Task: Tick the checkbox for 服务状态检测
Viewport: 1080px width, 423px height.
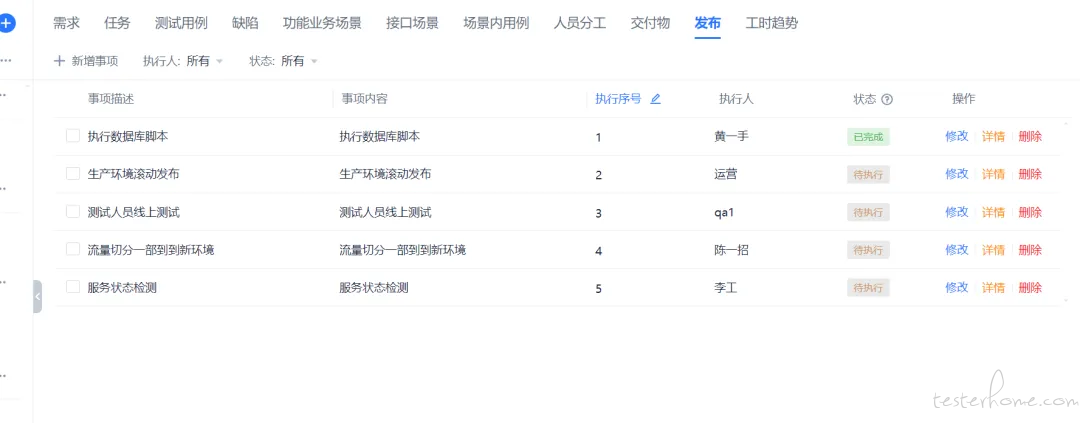Action: pyautogui.click(x=73, y=287)
